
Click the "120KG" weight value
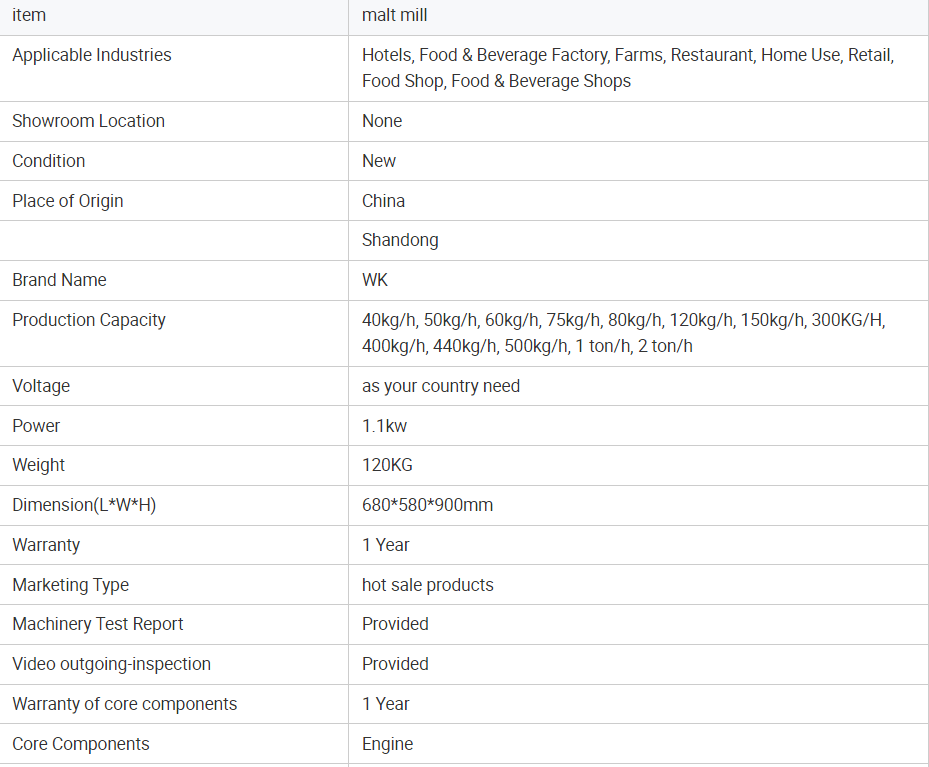(x=387, y=465)
